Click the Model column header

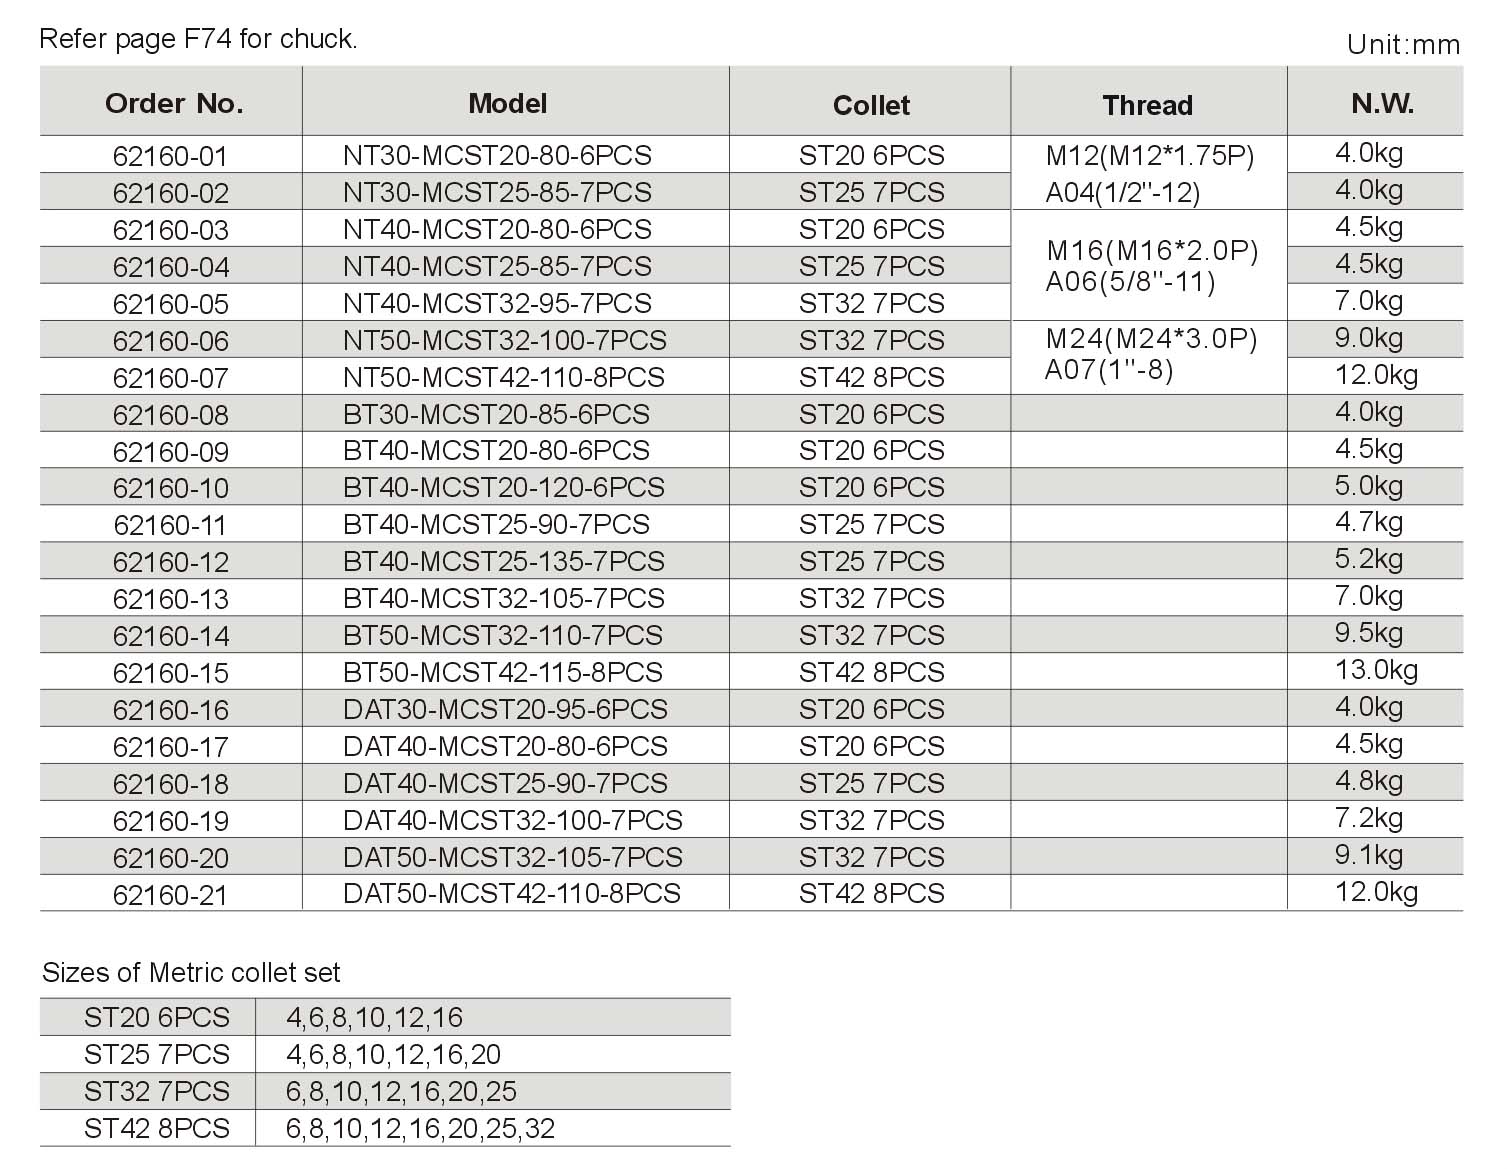508,104
